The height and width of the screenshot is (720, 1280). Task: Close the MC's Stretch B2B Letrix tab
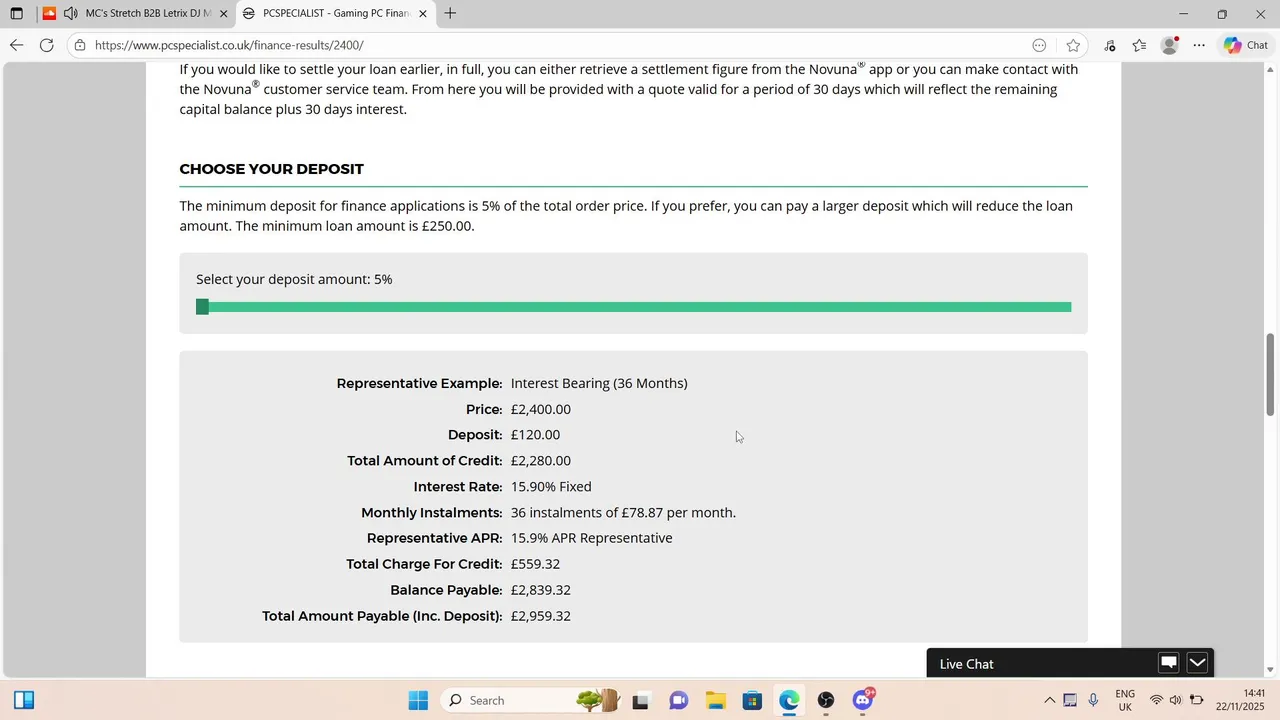(x=224, y=14)
